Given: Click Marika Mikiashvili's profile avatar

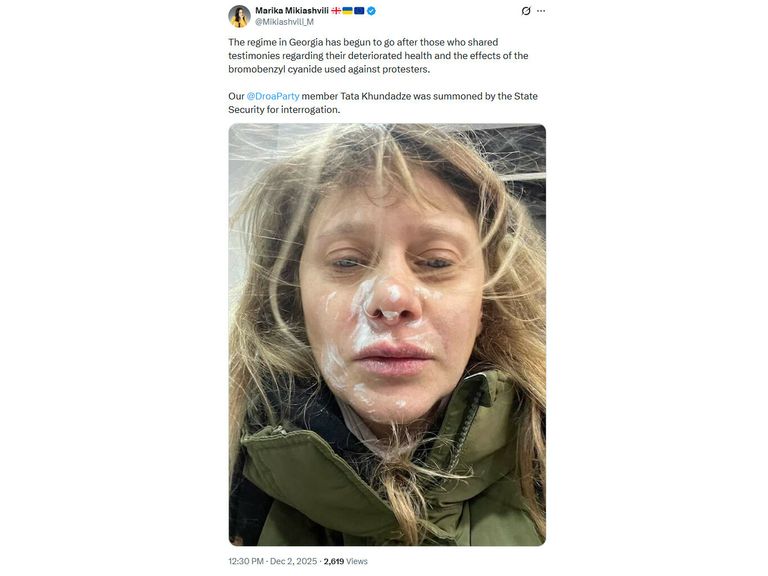Looking at the screenshot, I should click(x=239, y=16).
